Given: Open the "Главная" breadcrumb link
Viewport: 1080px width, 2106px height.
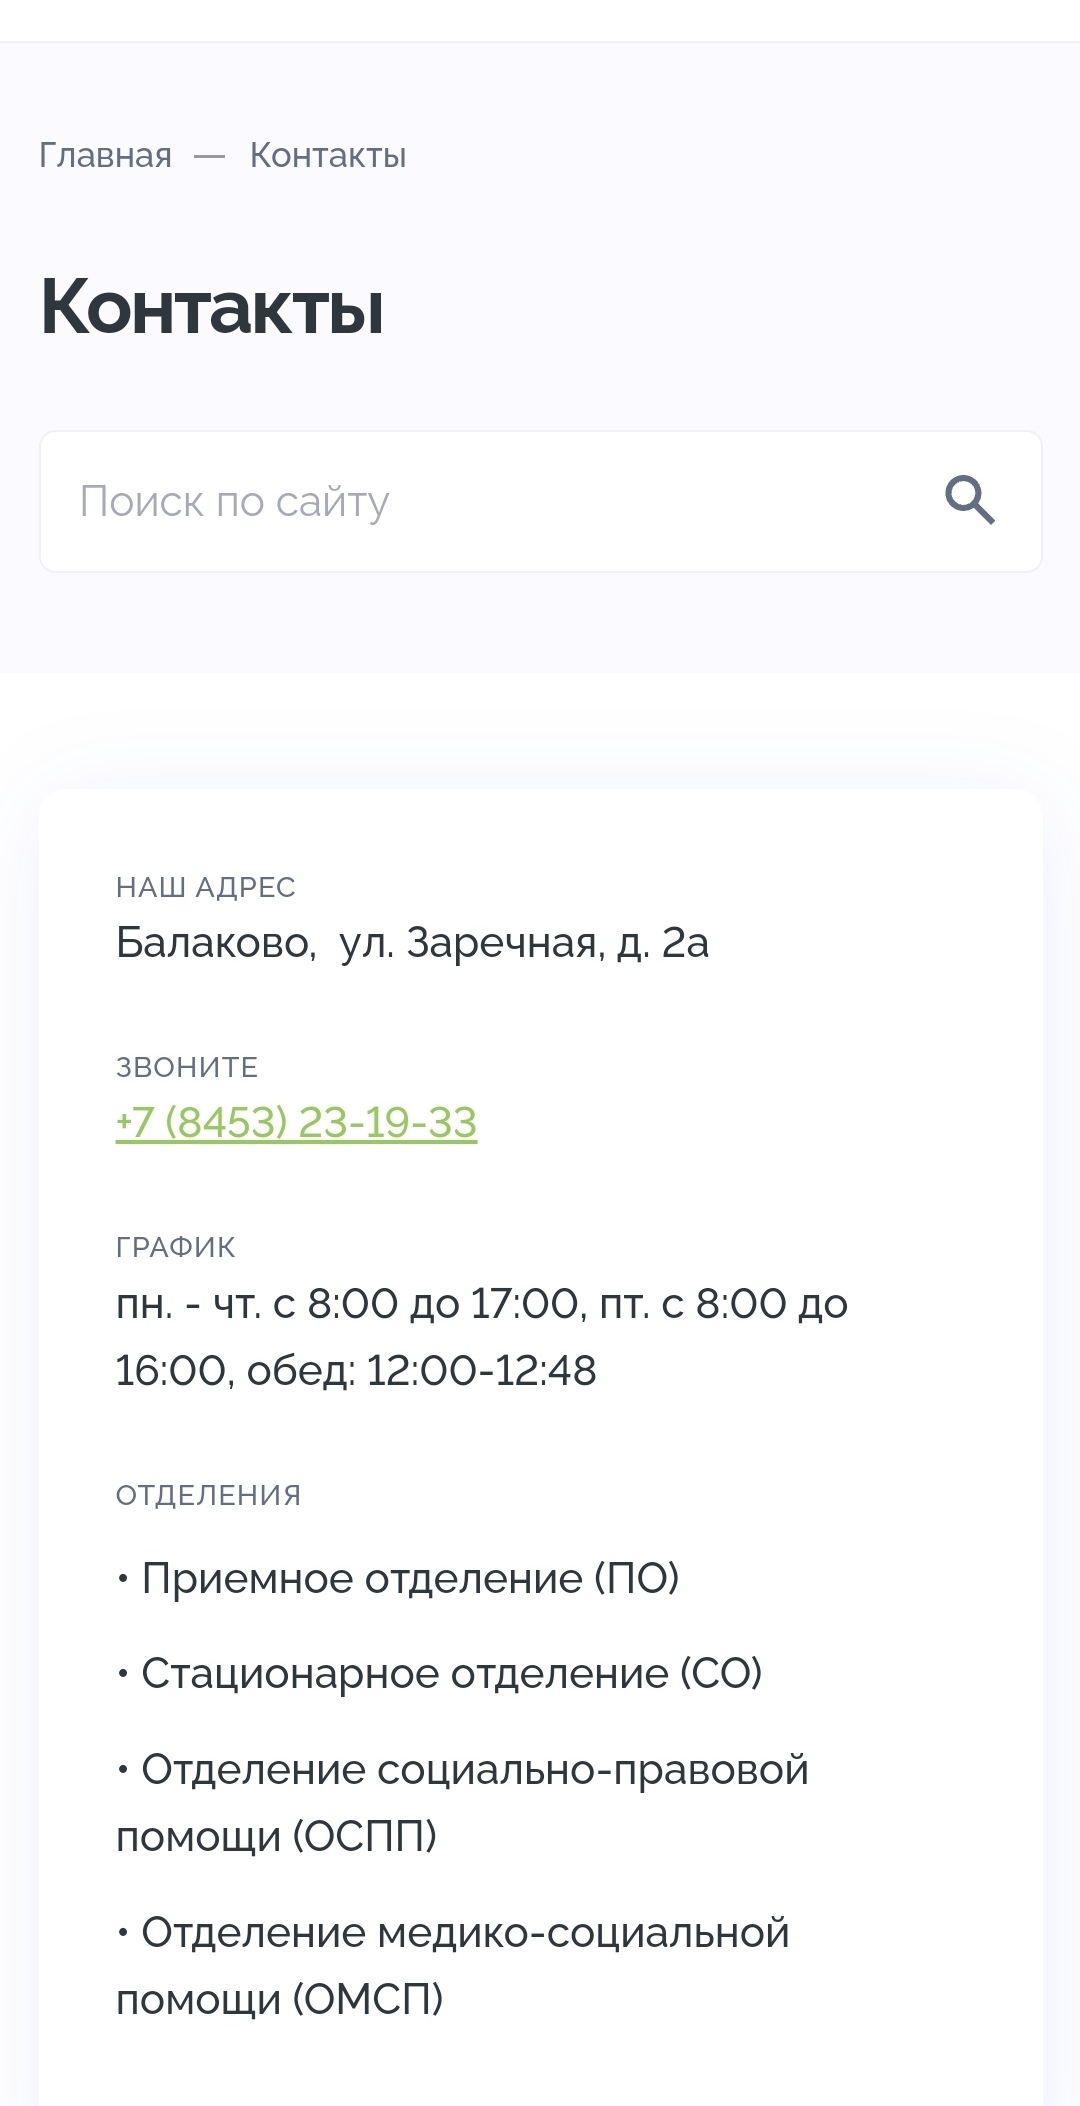Looking at the screenshot, I should (105, 156).
